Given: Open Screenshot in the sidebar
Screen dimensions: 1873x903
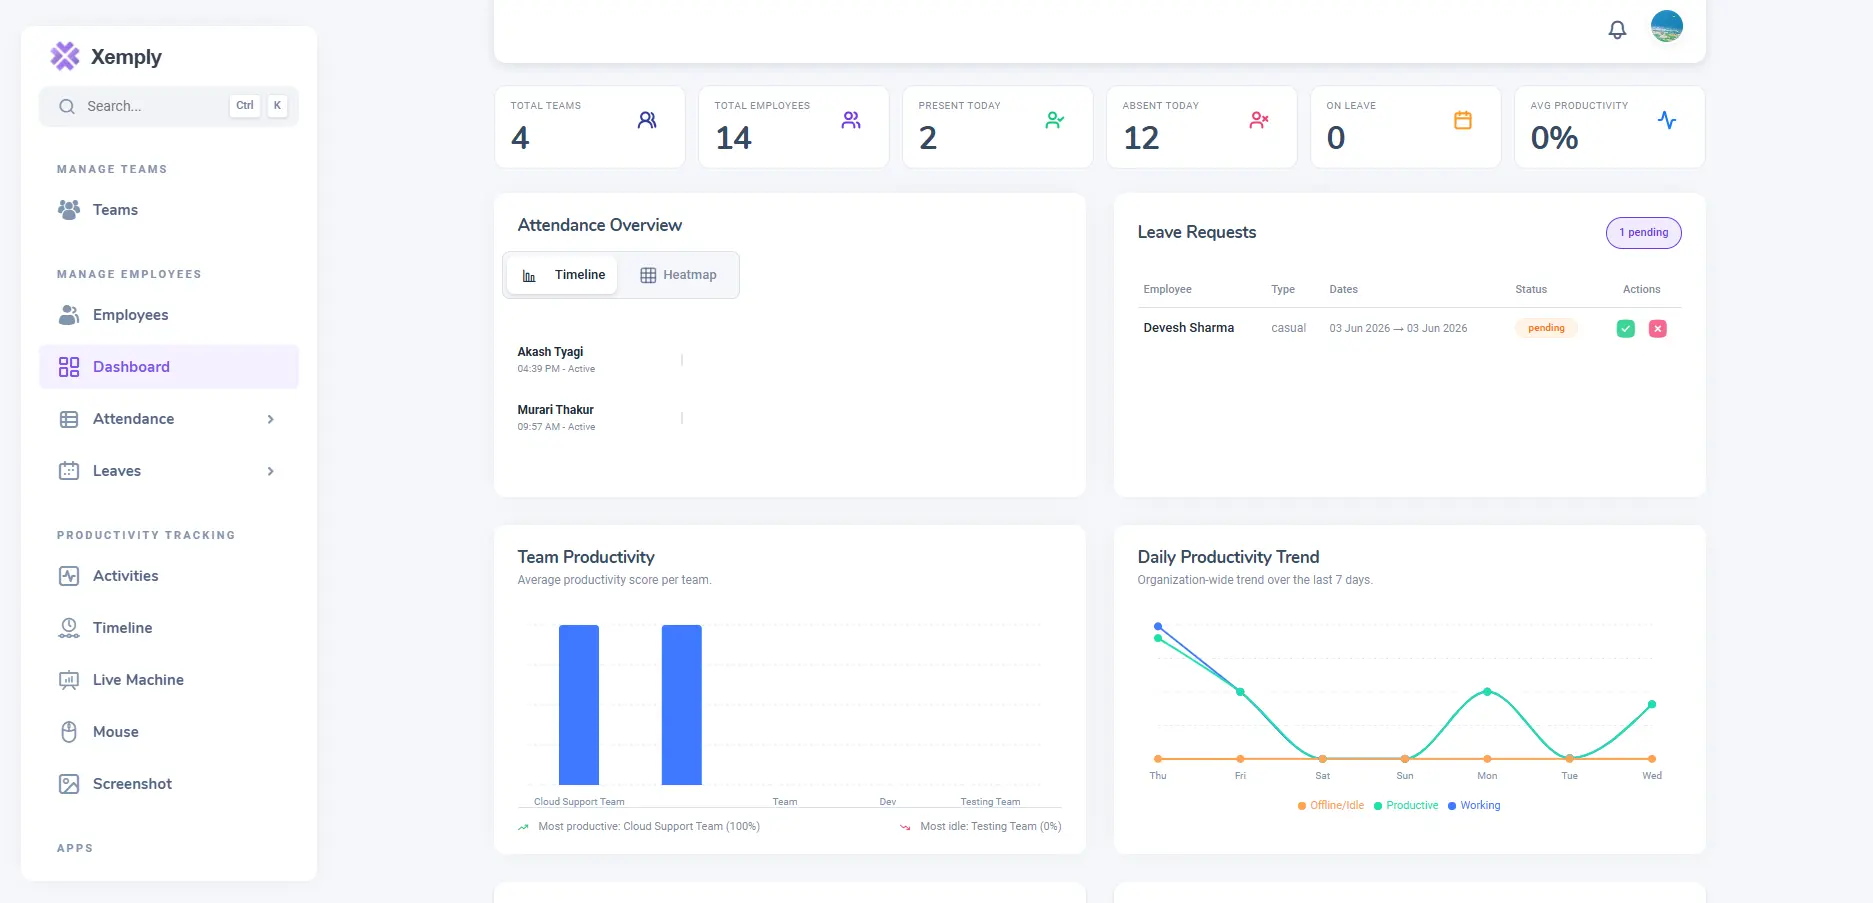Looking at the screenshot, I should pyautogui.click(x=169, y=784).
